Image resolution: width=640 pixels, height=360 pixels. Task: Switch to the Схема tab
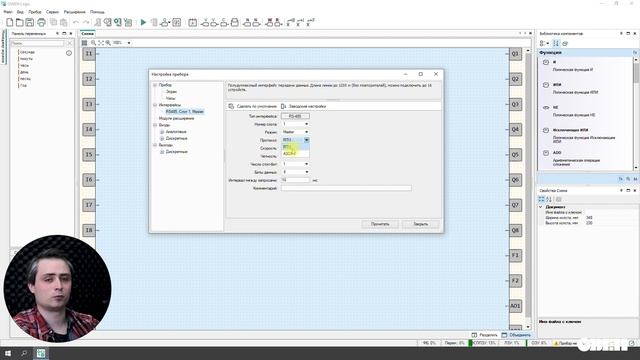(x=87, y=33)
